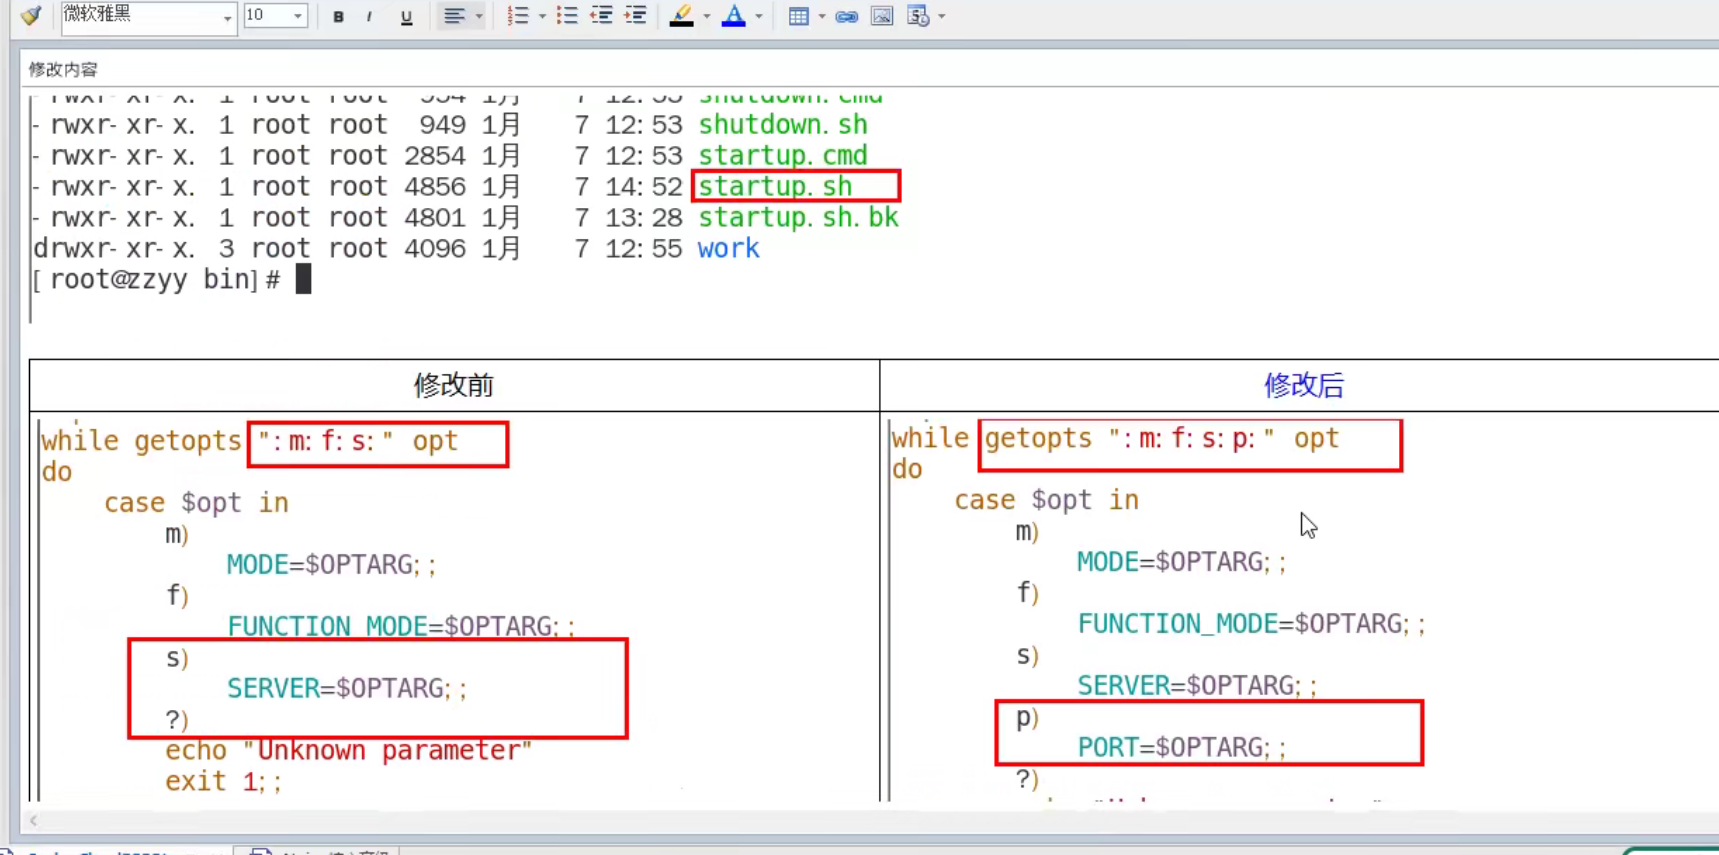Image resolution: width=1719 pixels, height=855 pixels.
Task: Click the "exit 1;;" line
Action: 224,782
